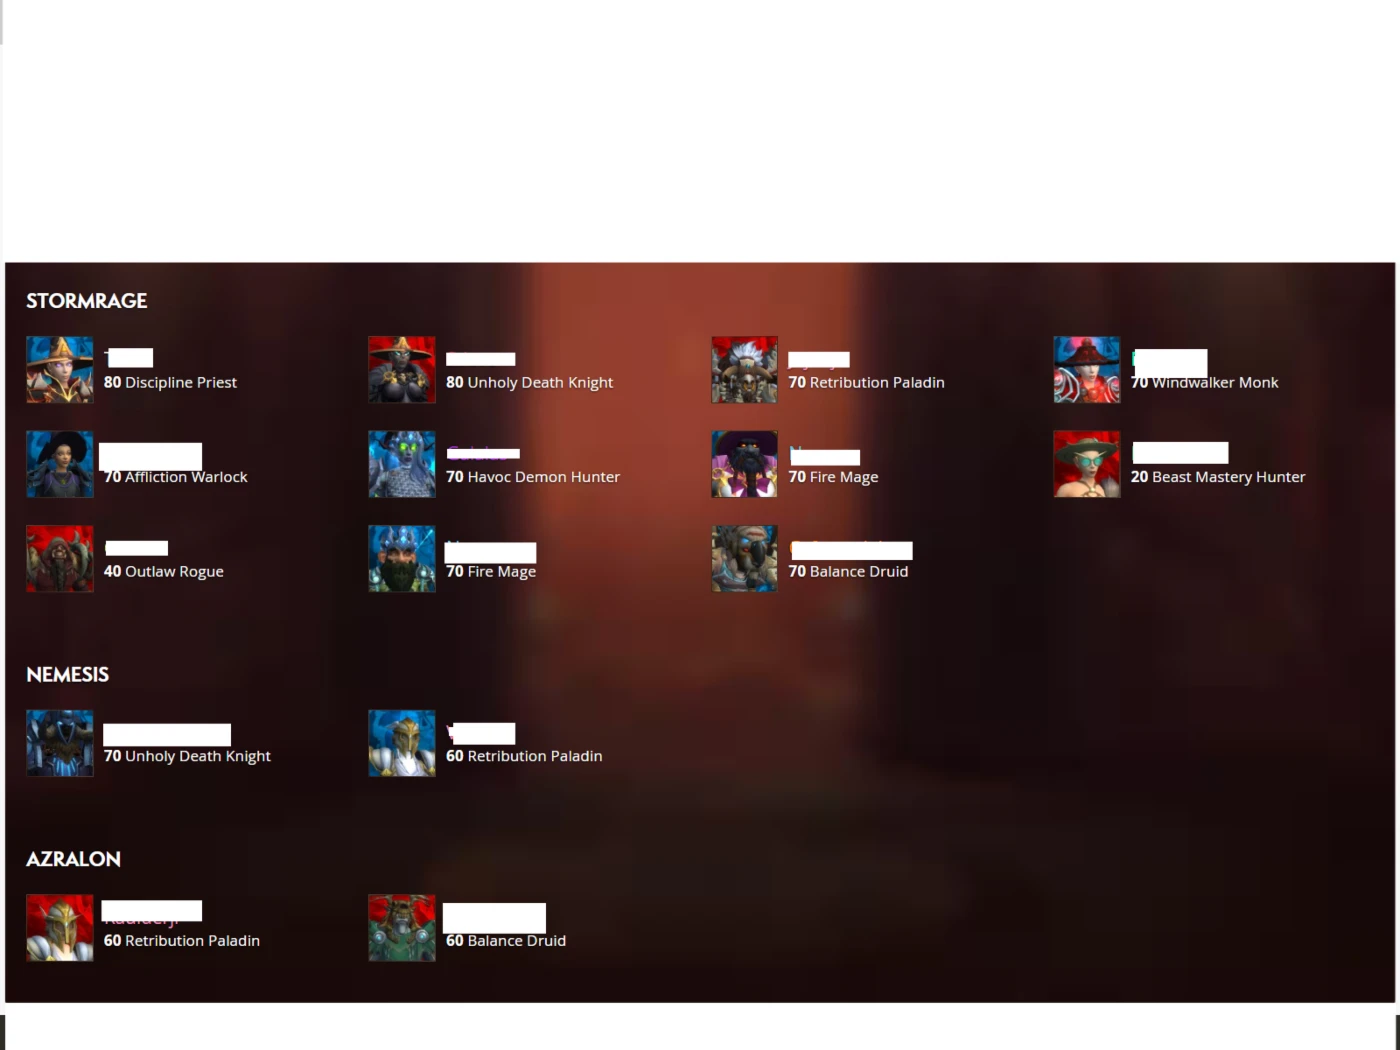This screenshot has height=1050, width=1400.
Task: Select the Stormrage 70 Balance Druid avatar
Action: (744, 559)
